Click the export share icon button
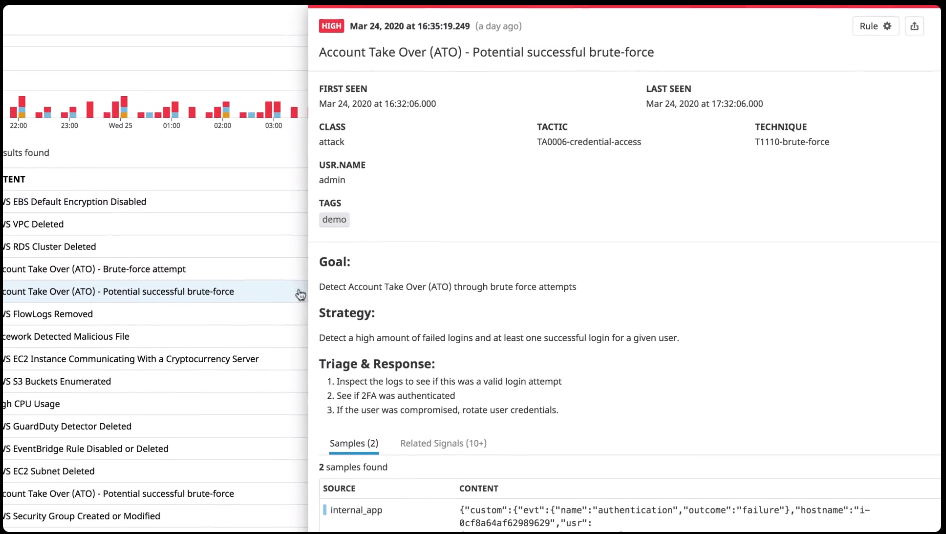 click(914, 26)
